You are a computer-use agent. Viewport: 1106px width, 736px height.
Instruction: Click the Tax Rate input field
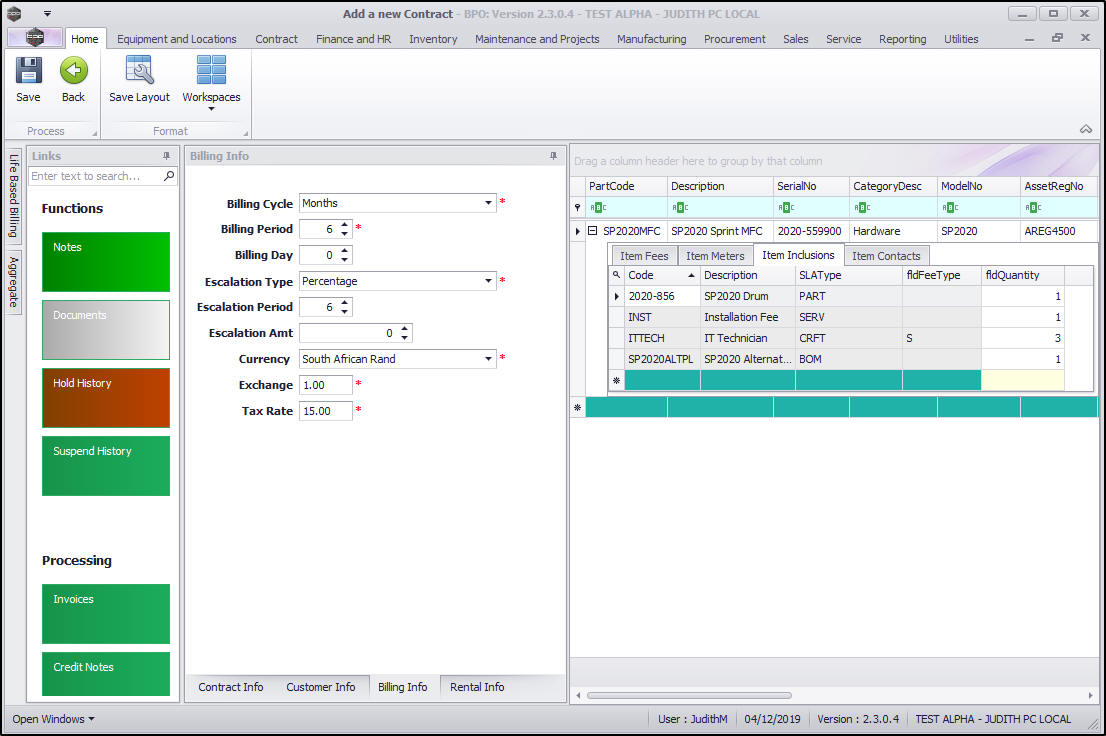coord(325,411)
